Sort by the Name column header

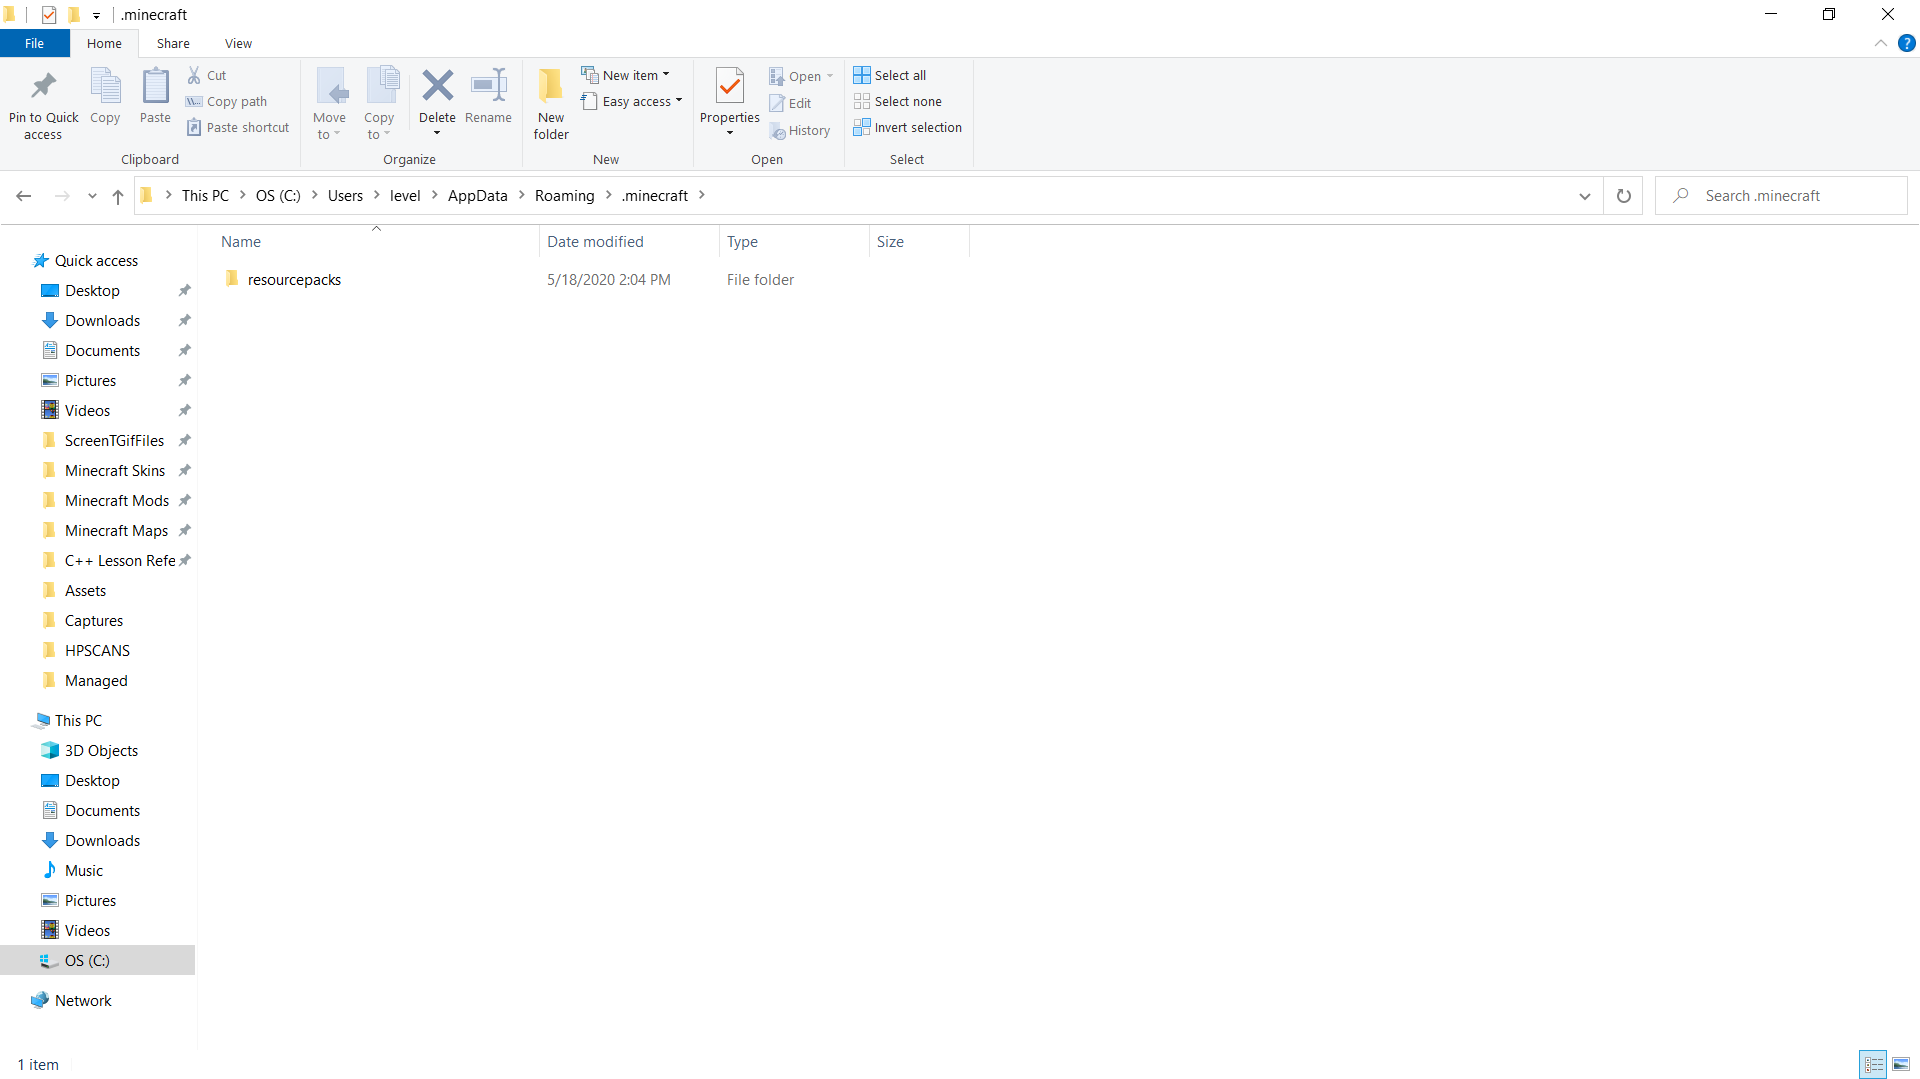point(376,241)
